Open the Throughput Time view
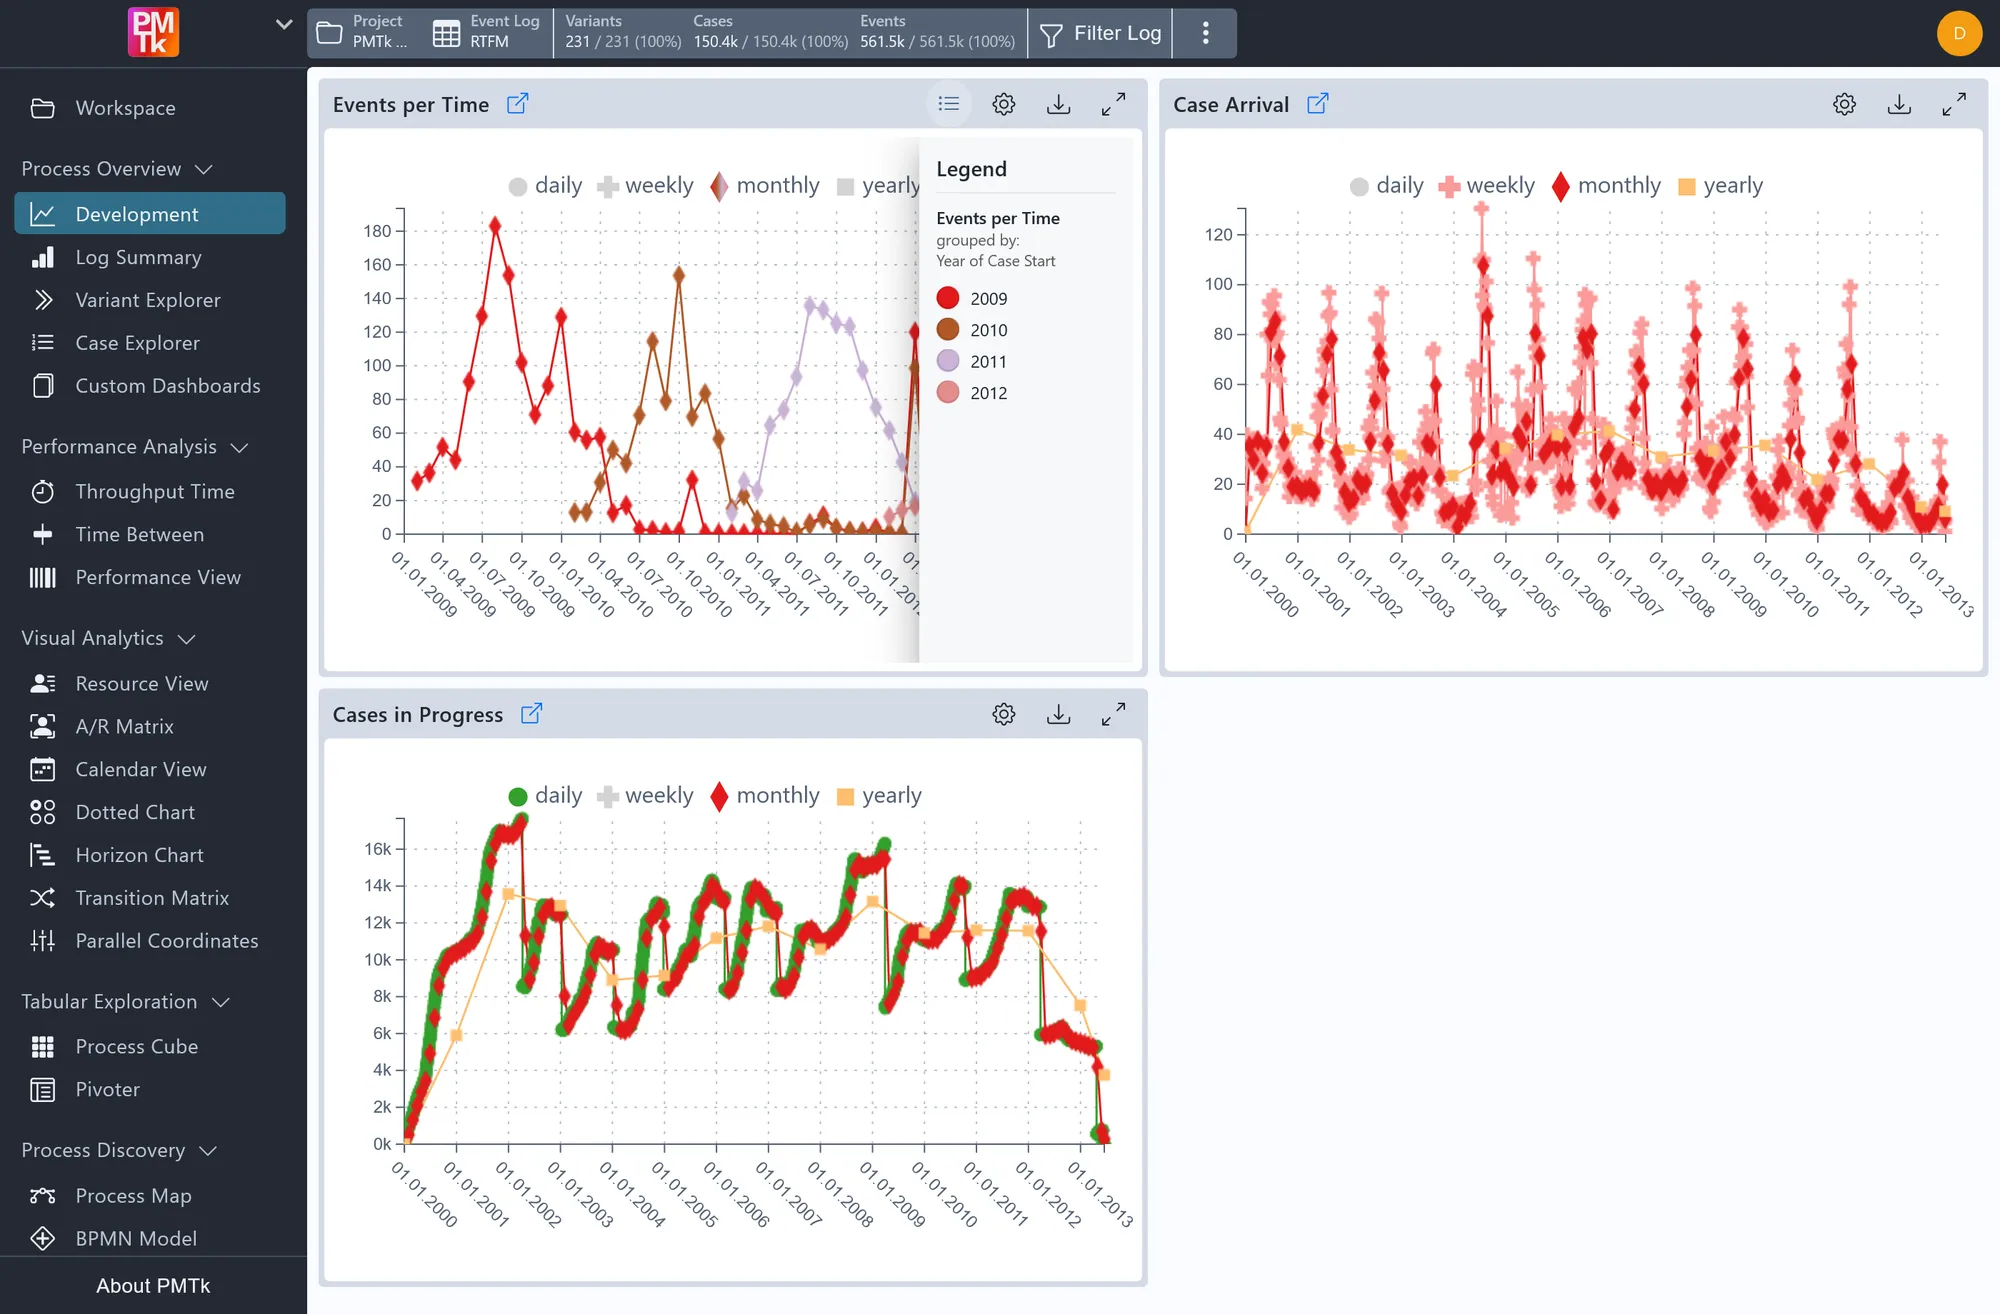This screenshot has height=1314, width=2000. pos(150,492)
